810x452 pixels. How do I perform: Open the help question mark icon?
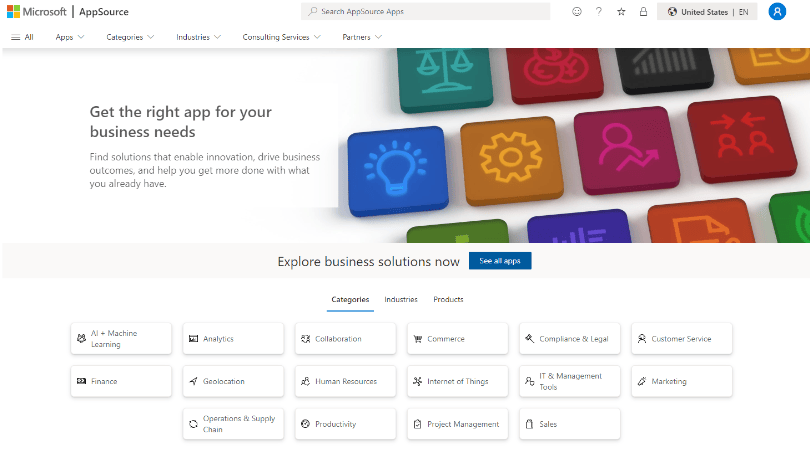point(599,12)
